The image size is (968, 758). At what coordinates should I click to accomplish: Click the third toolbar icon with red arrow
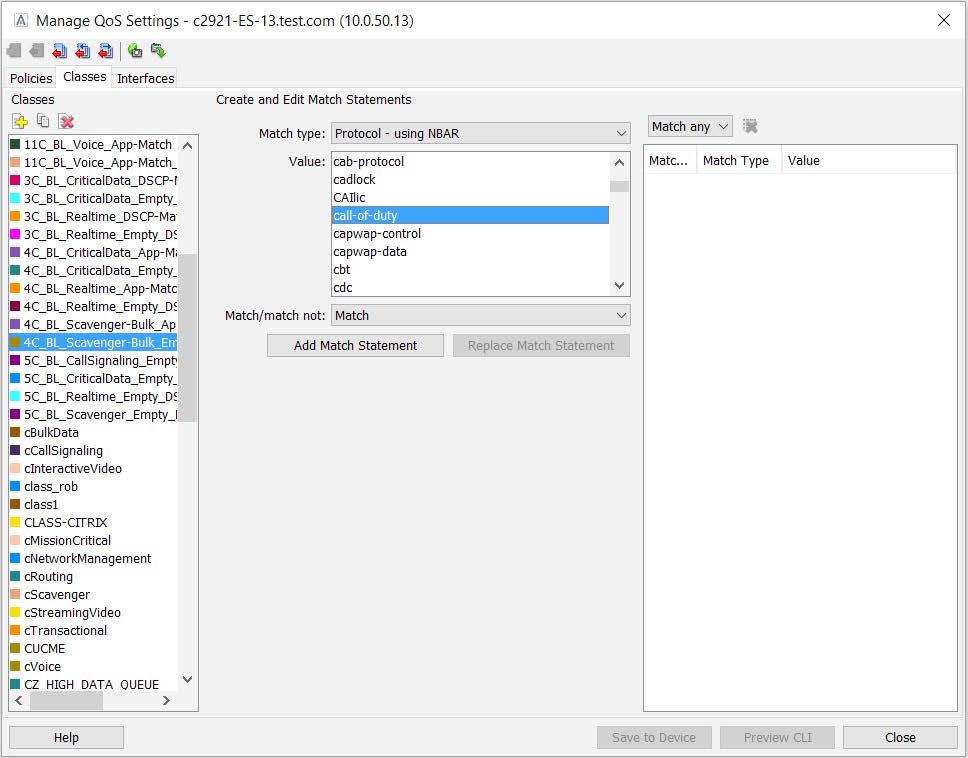click(60, 51)
